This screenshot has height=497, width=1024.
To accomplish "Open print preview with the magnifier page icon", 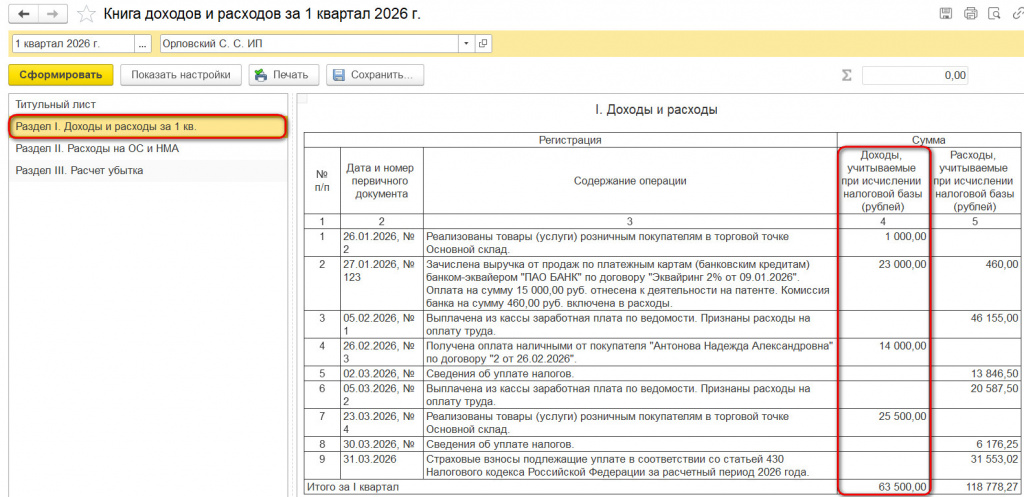I will pos(994,13).
